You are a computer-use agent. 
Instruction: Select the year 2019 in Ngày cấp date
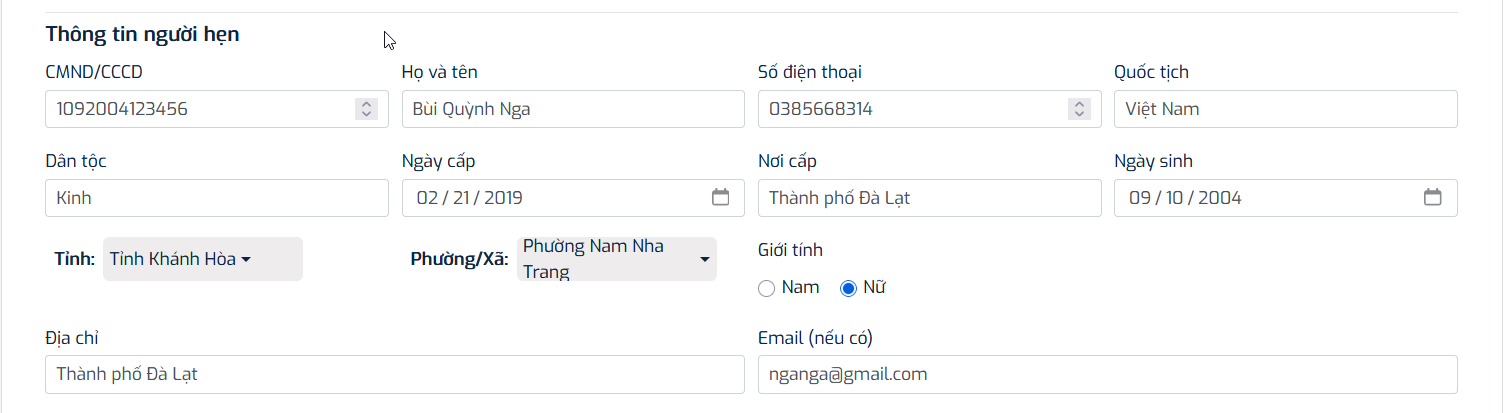click(x=502, y=198)
